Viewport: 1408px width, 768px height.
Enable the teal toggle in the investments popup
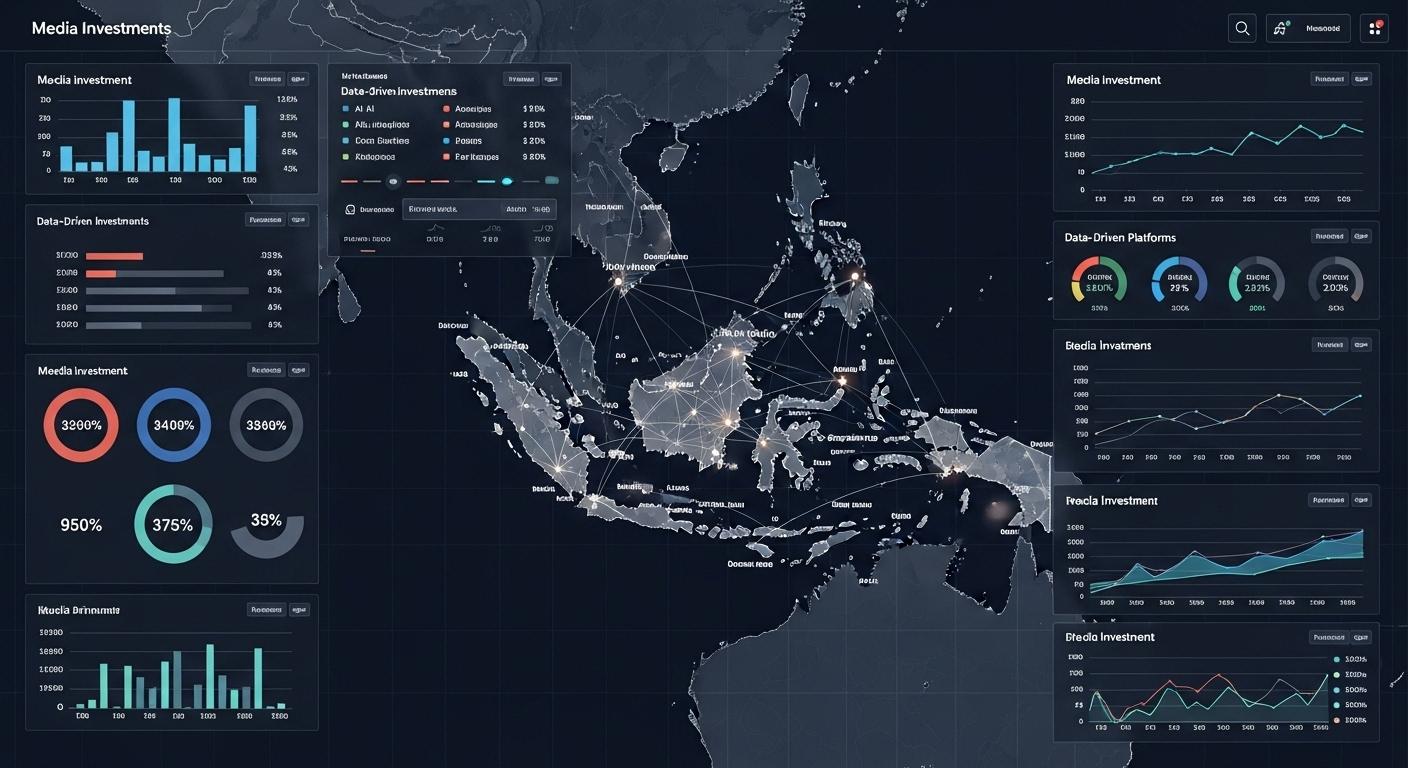[507, 181]
